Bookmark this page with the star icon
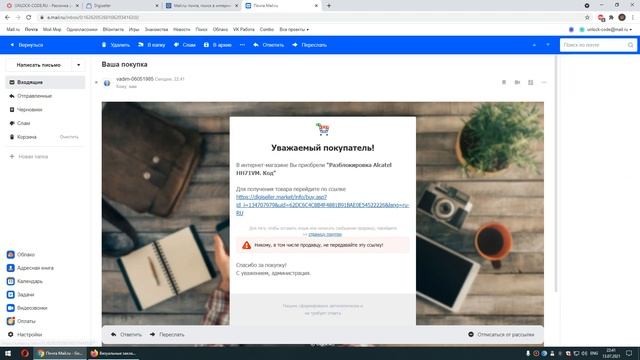640x360 pixels. click(587, 18)
